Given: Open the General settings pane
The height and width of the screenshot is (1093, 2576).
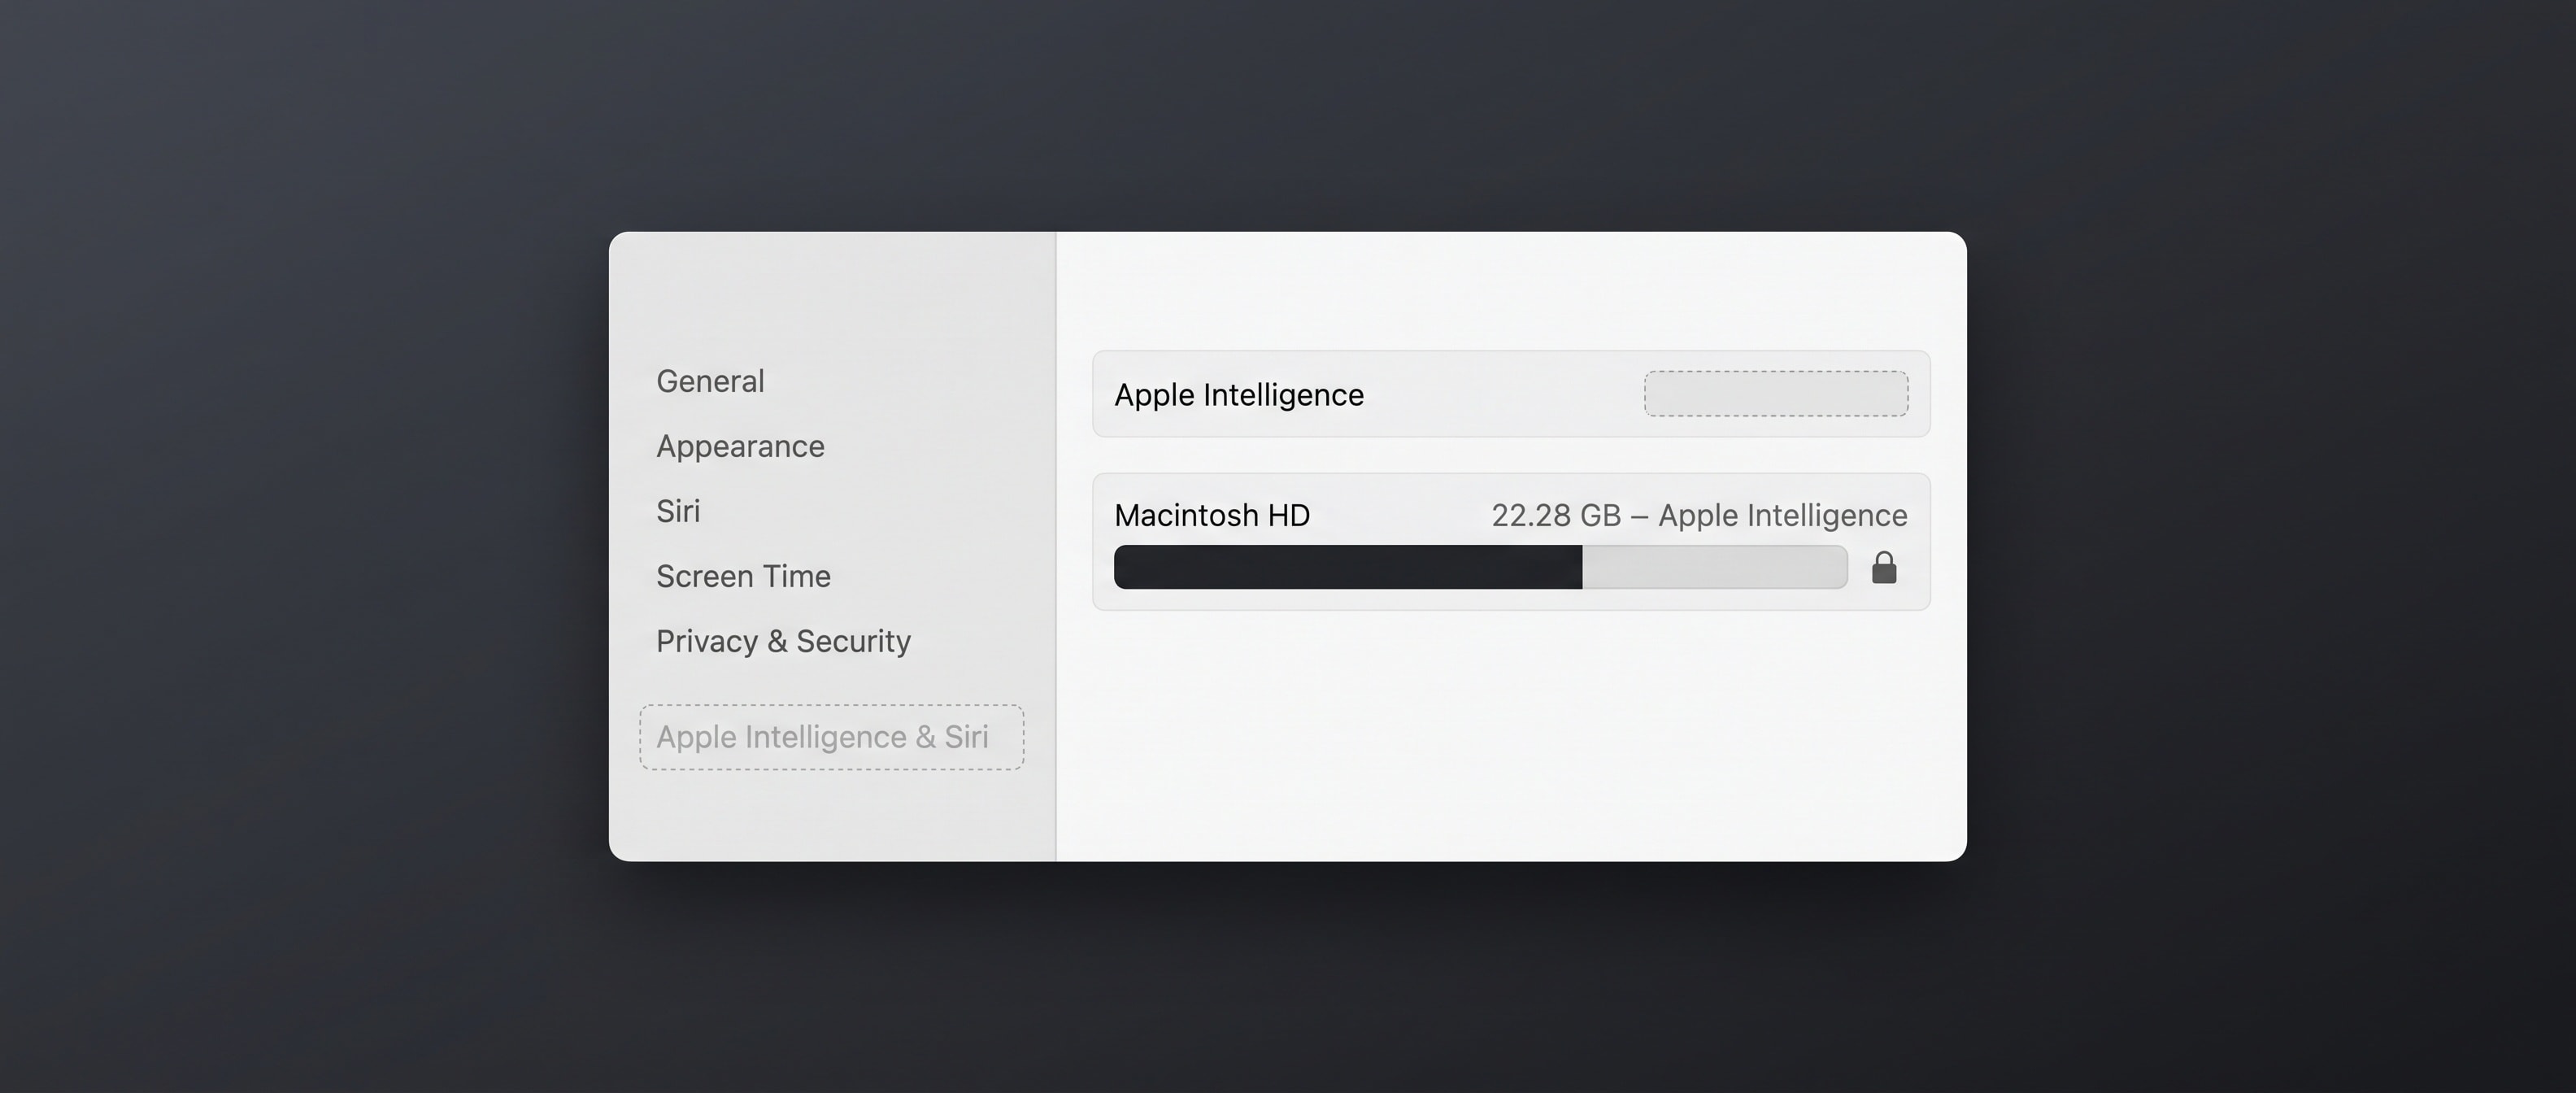Looking at the screenshot, I should tap(710, 381).
